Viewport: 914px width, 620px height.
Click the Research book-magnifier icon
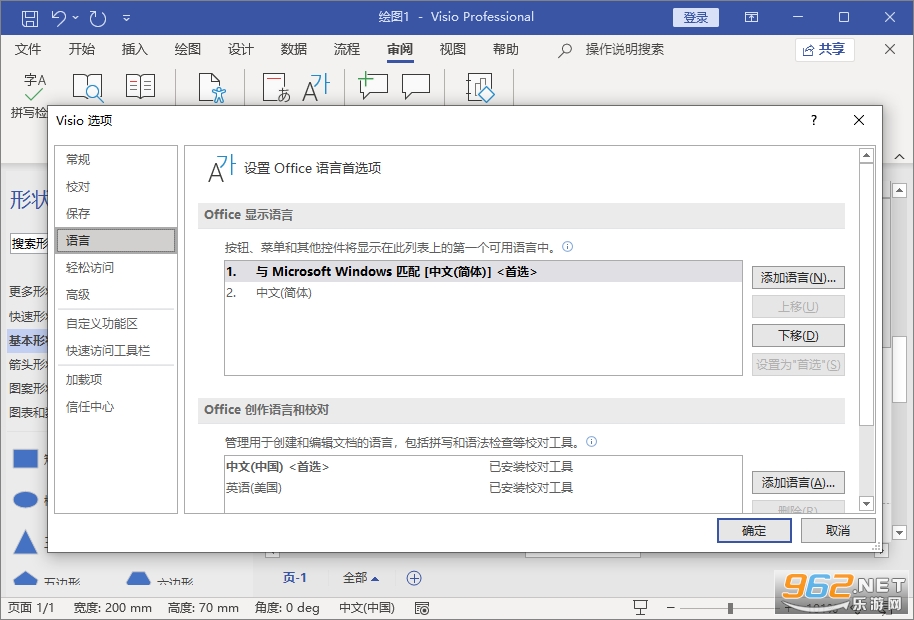[x=87, y=87]
